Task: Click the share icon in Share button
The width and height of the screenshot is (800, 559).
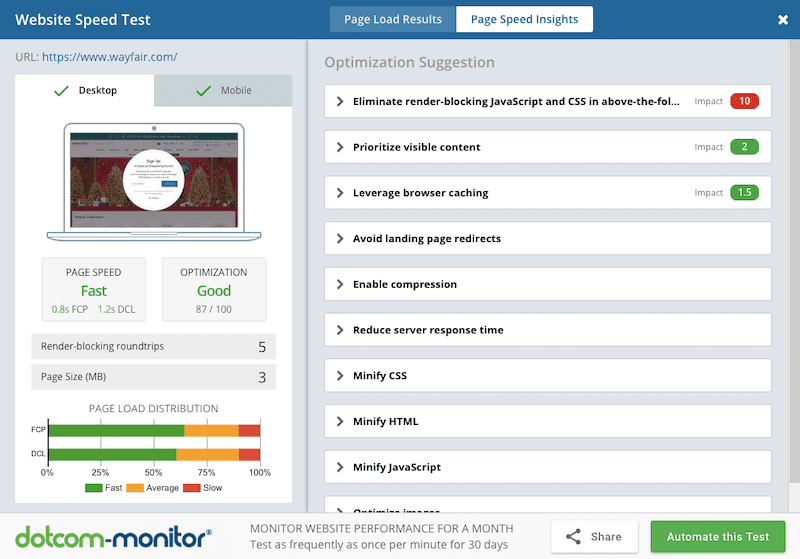Action: (x=573, y=537)
